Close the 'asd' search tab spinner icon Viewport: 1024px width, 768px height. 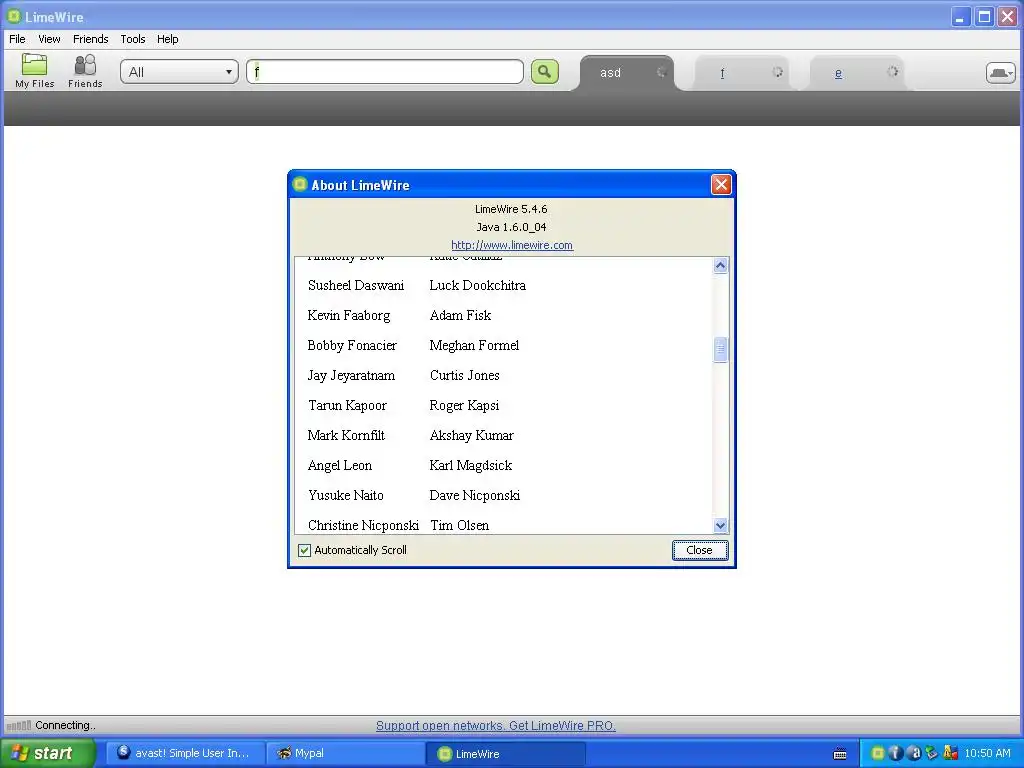661,72
